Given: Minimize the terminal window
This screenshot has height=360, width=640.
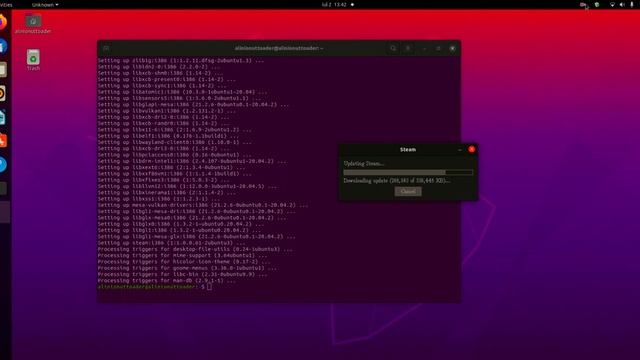Looking at the screenshot, I should 424,48.
